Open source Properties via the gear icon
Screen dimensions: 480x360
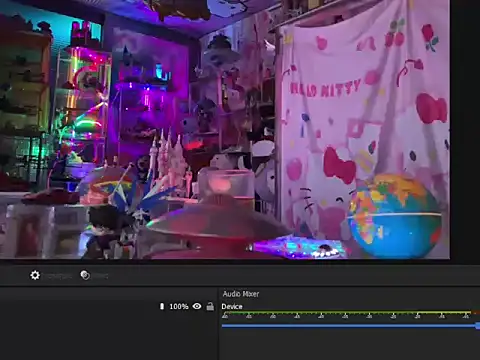tap(35, 275)
